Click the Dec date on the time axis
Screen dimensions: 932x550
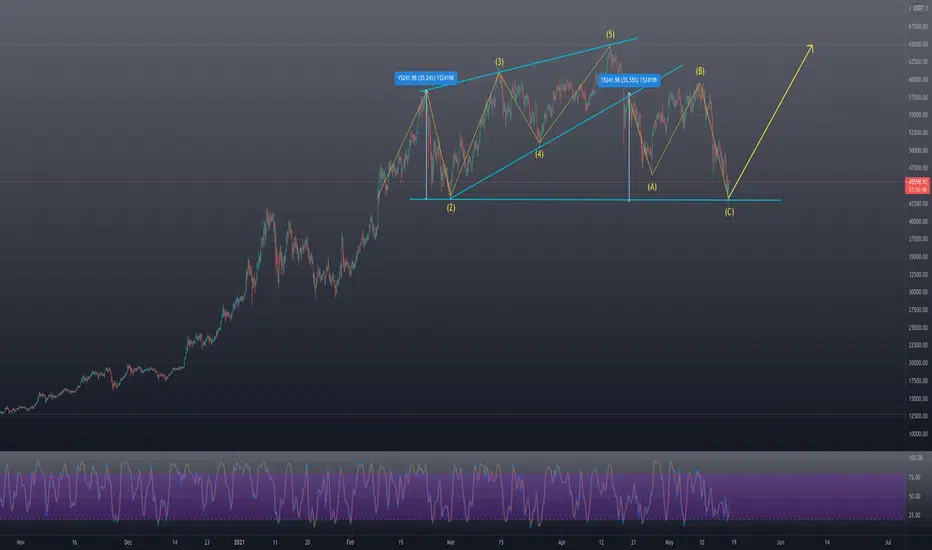128,542
